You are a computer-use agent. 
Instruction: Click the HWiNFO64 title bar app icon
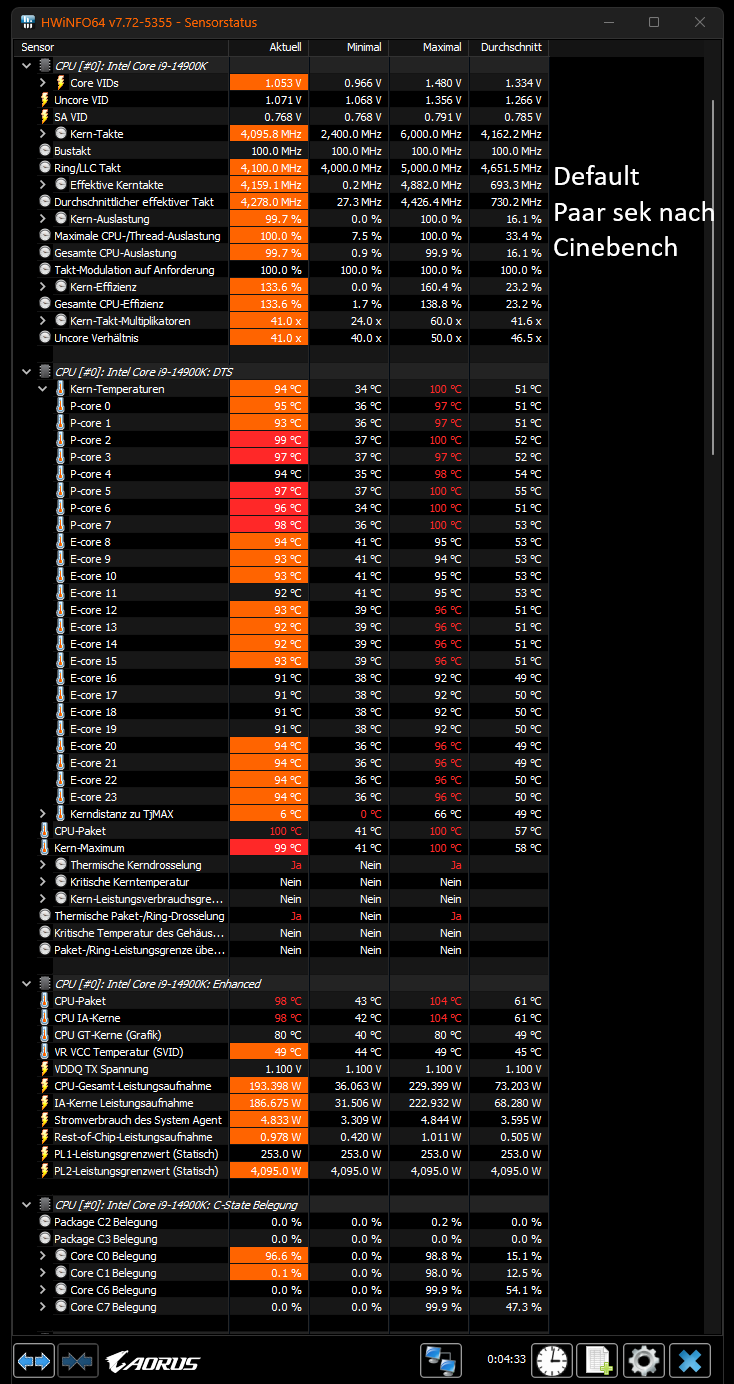pyautogui.click(x=26, y=22)
